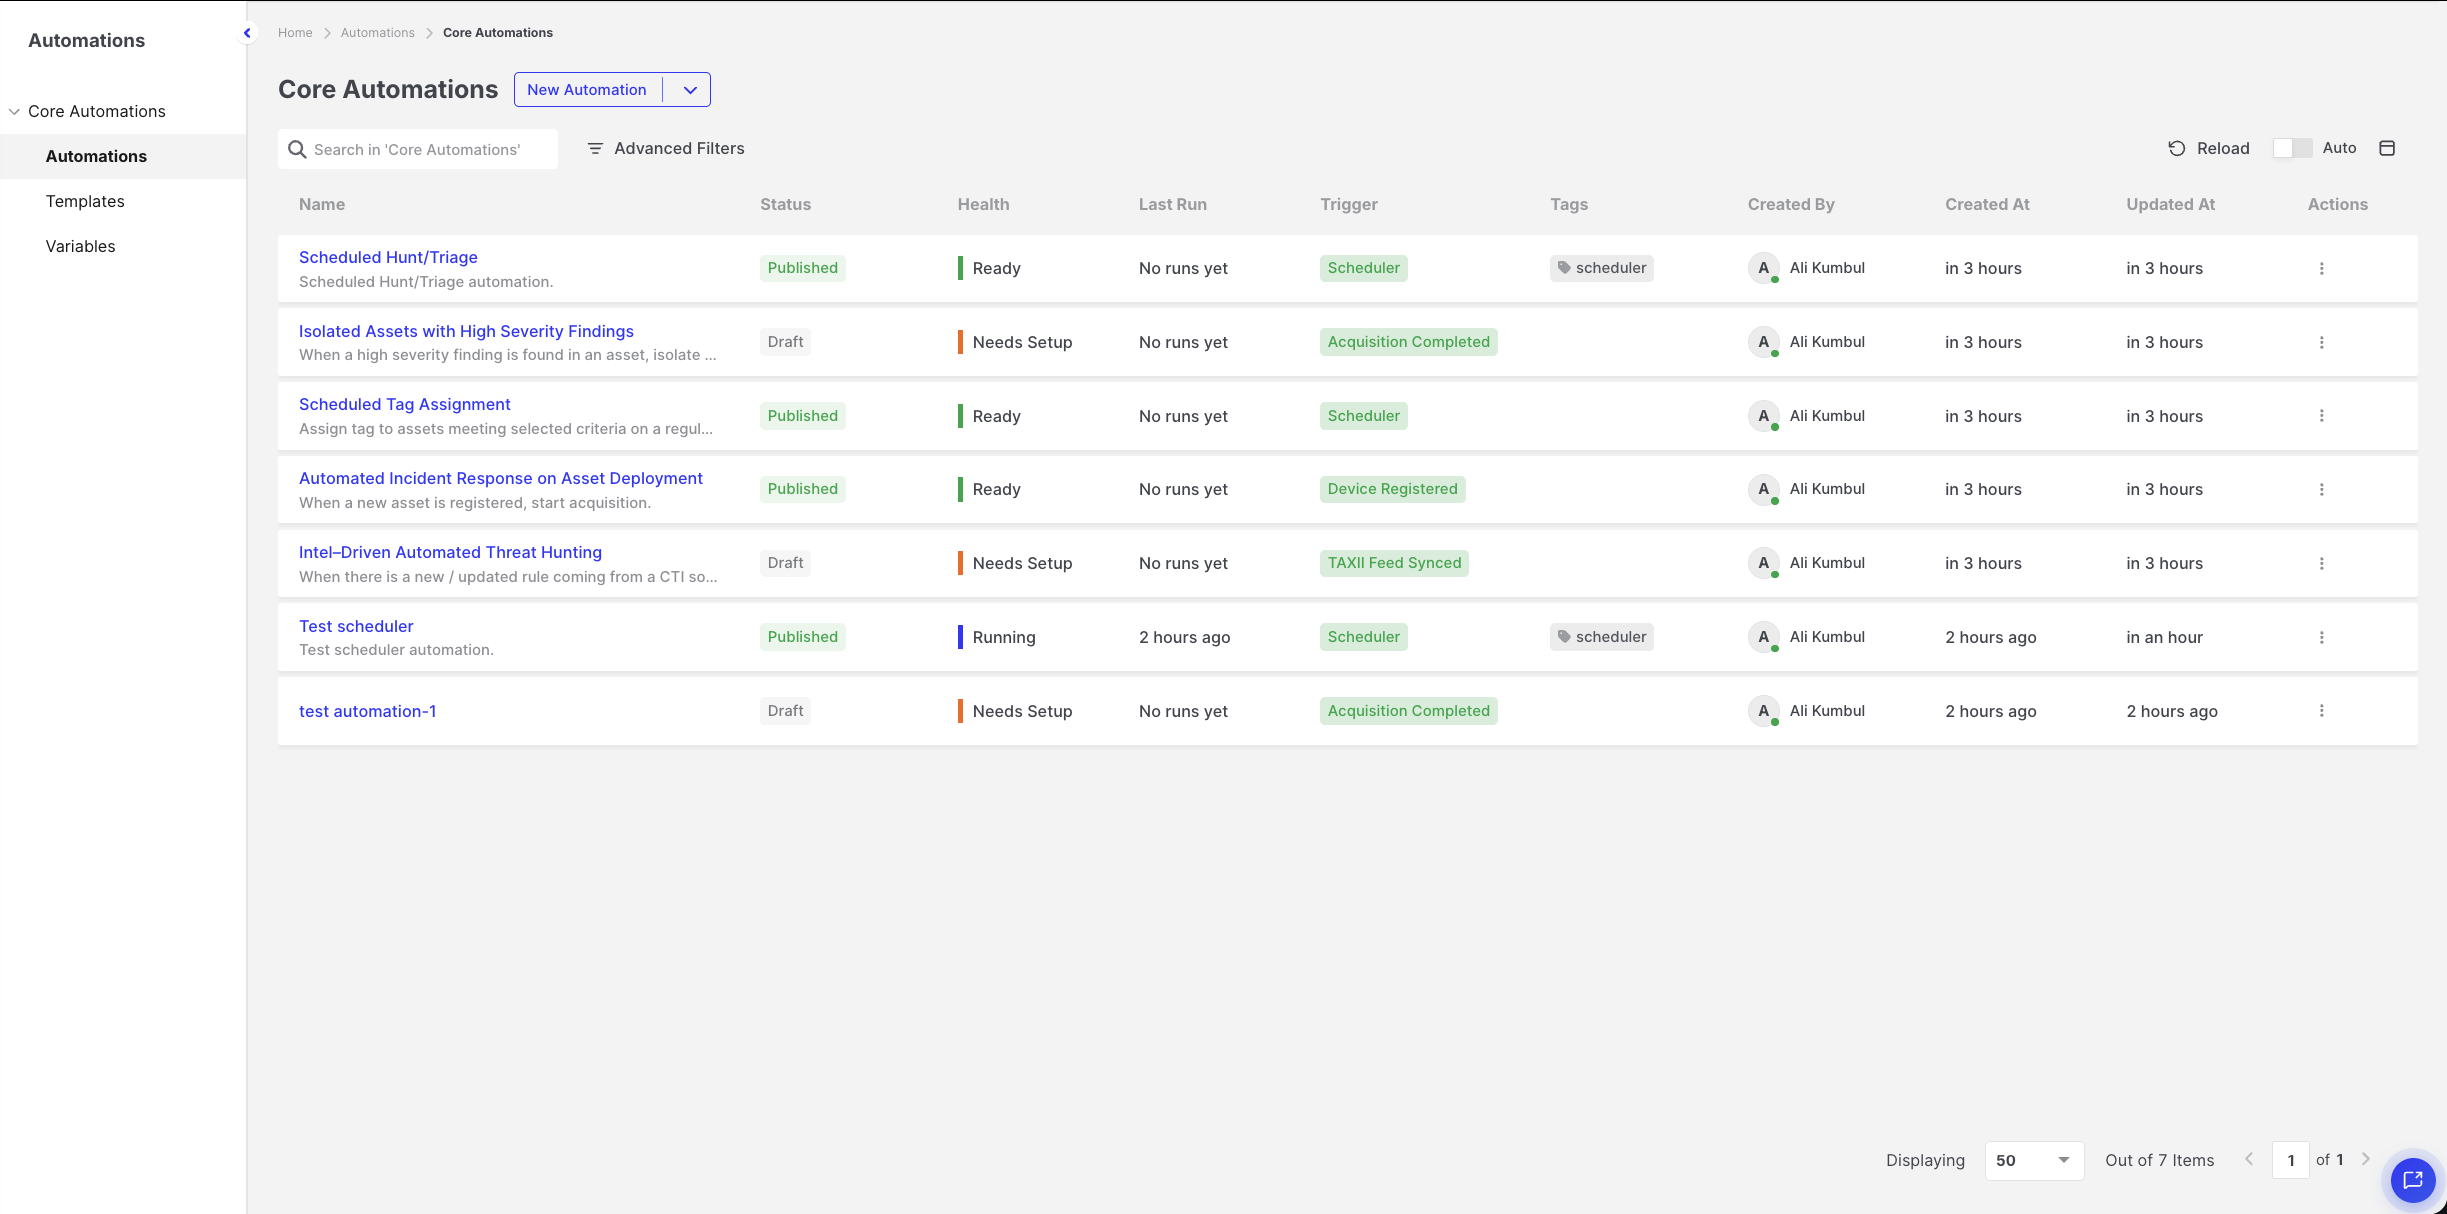Click Ali Kumbul avatar in test automation-1 row
Viewport: 2447px width, 1214px height.
tap(1764, 711)
